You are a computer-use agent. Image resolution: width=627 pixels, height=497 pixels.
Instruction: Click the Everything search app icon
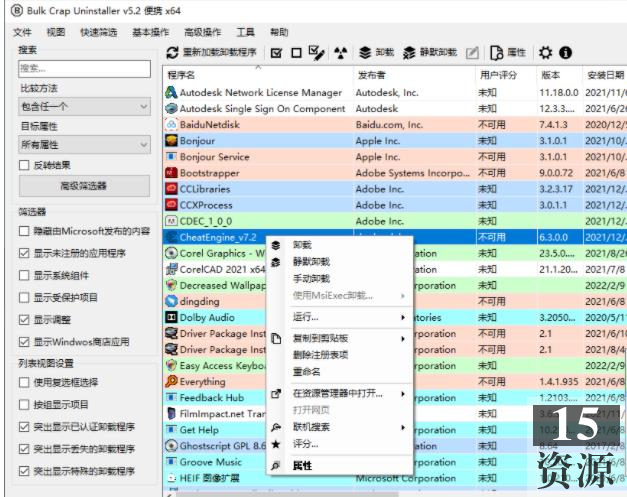[171, 381]
